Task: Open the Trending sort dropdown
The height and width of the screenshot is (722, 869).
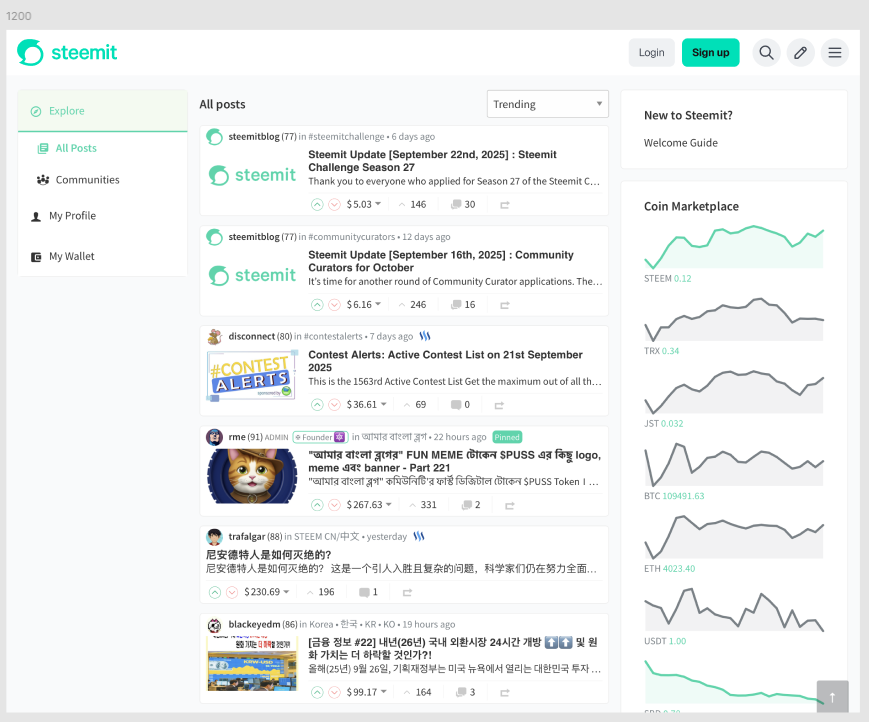Action: tap(548, 104)
